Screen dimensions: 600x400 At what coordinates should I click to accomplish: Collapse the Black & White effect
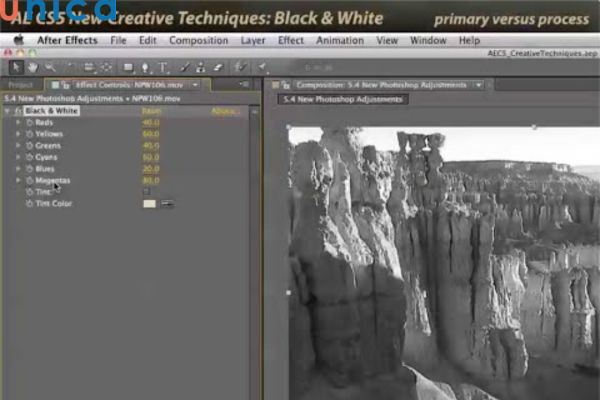tap(8, 111)
